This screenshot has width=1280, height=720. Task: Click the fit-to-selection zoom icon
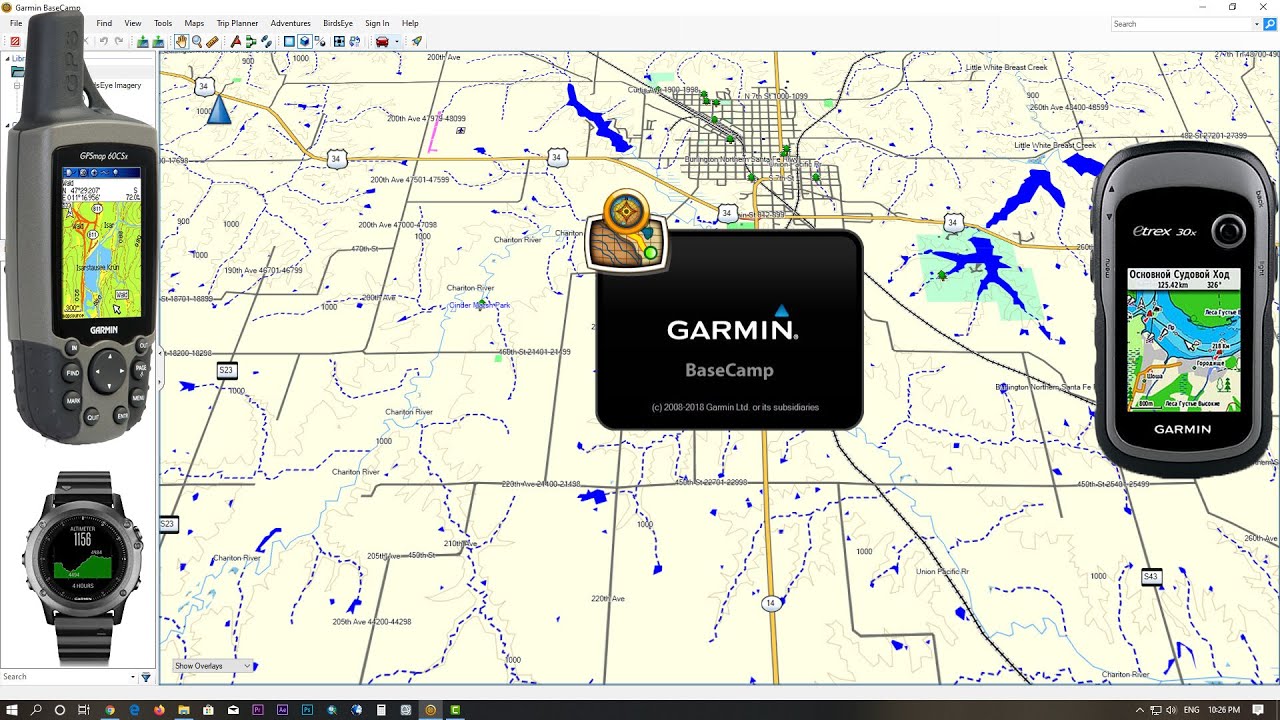(339, 41)
